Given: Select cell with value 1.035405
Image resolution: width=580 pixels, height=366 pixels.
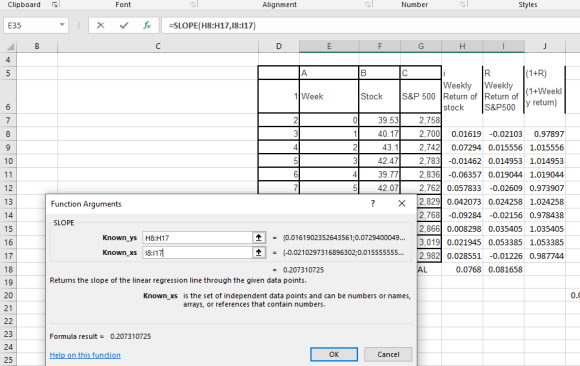Looking at the screenshot, I should click(x=545, y=229).
